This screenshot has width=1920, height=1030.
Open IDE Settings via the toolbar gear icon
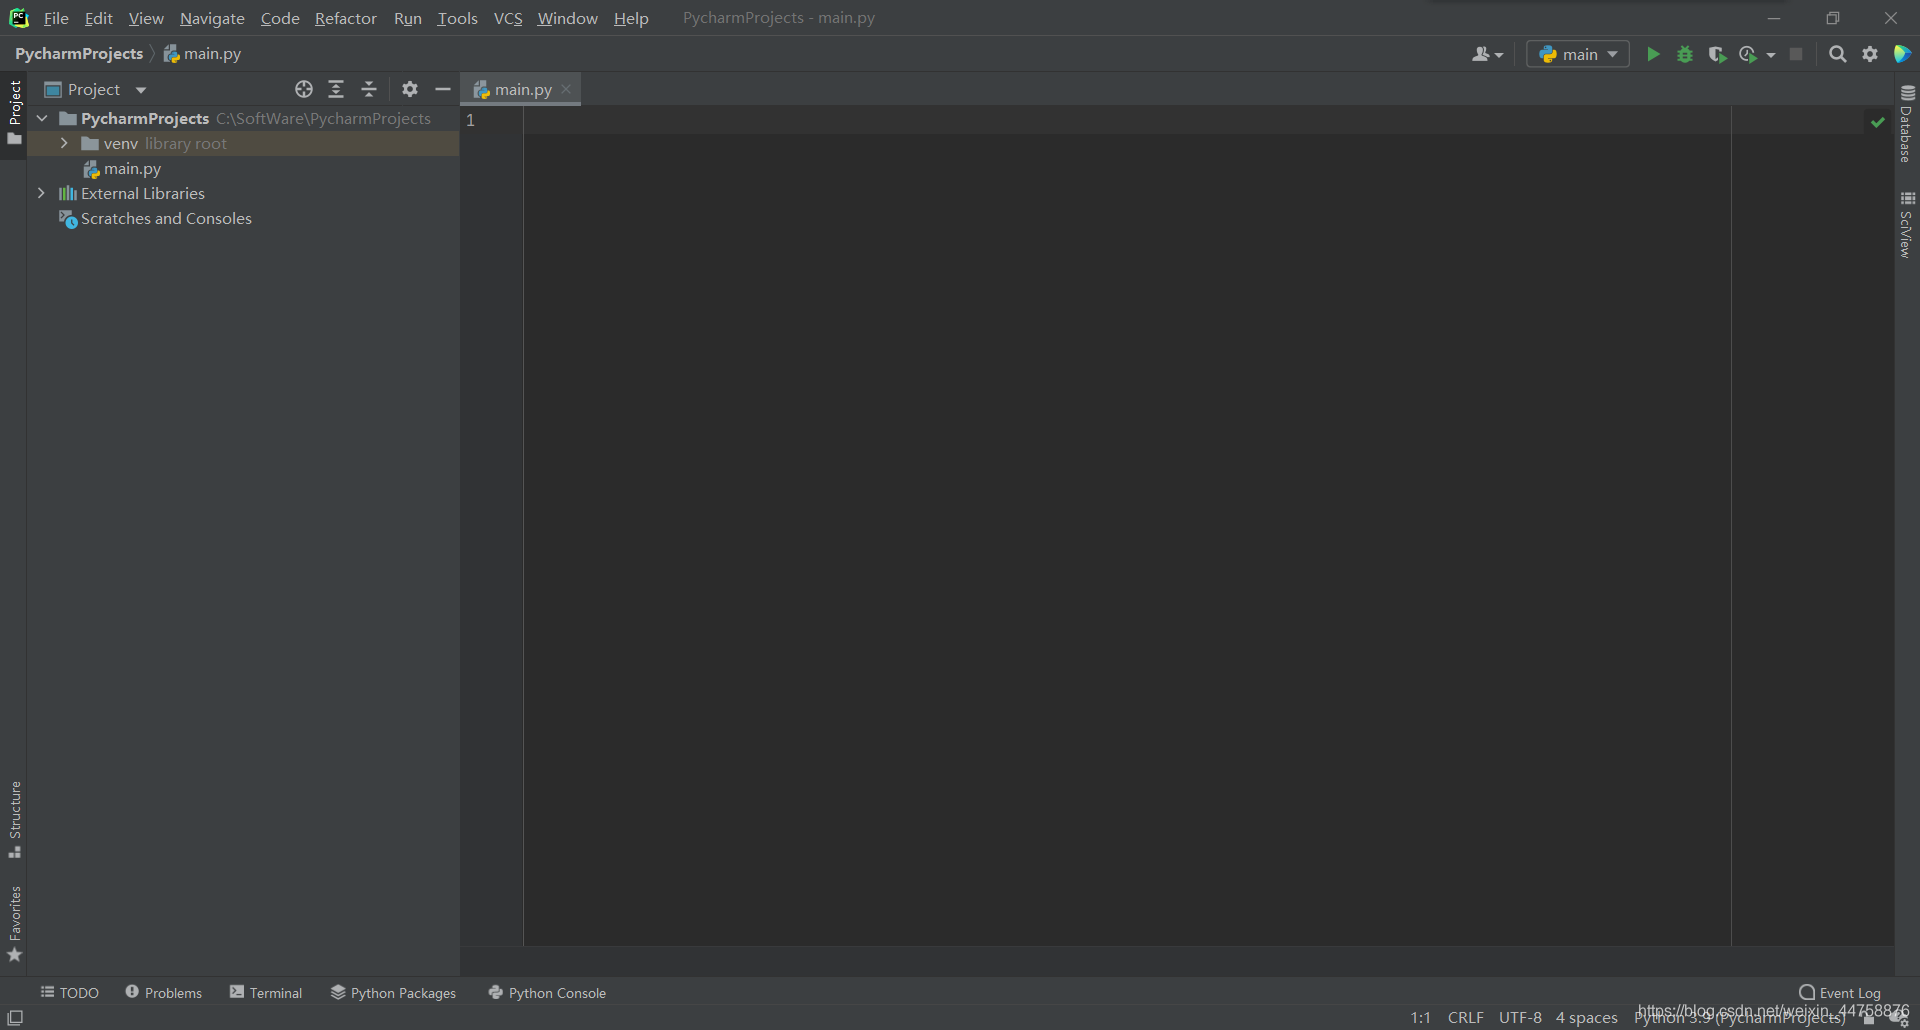tap(1870, 55)
